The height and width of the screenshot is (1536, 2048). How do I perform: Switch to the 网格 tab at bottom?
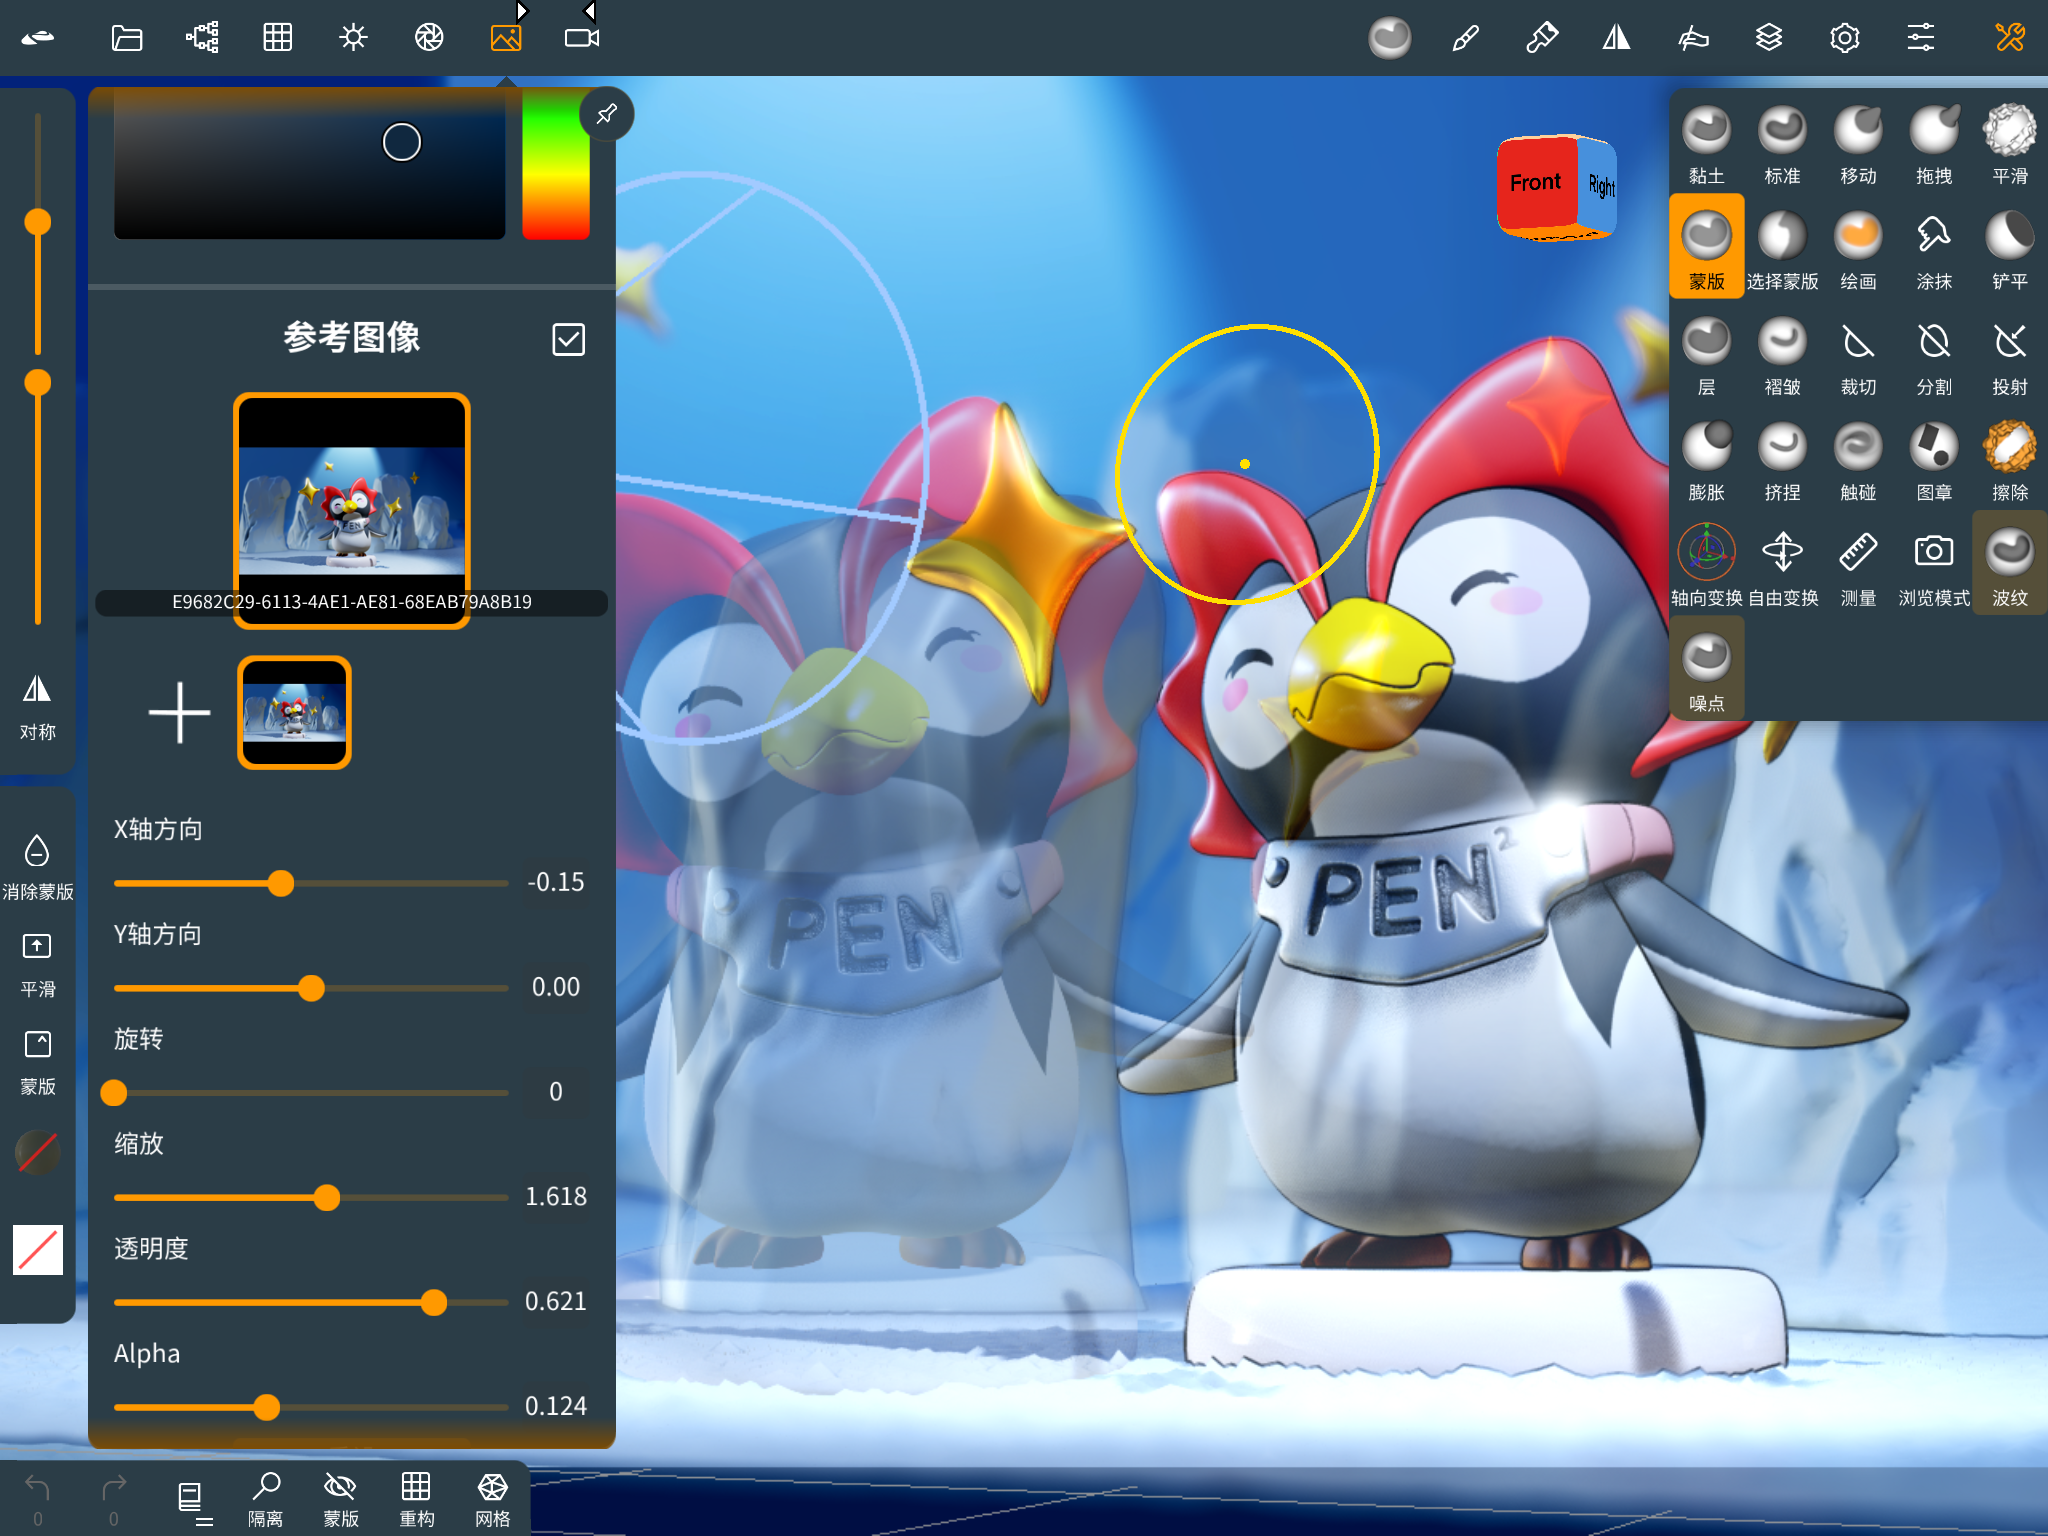pos(492,1496)
